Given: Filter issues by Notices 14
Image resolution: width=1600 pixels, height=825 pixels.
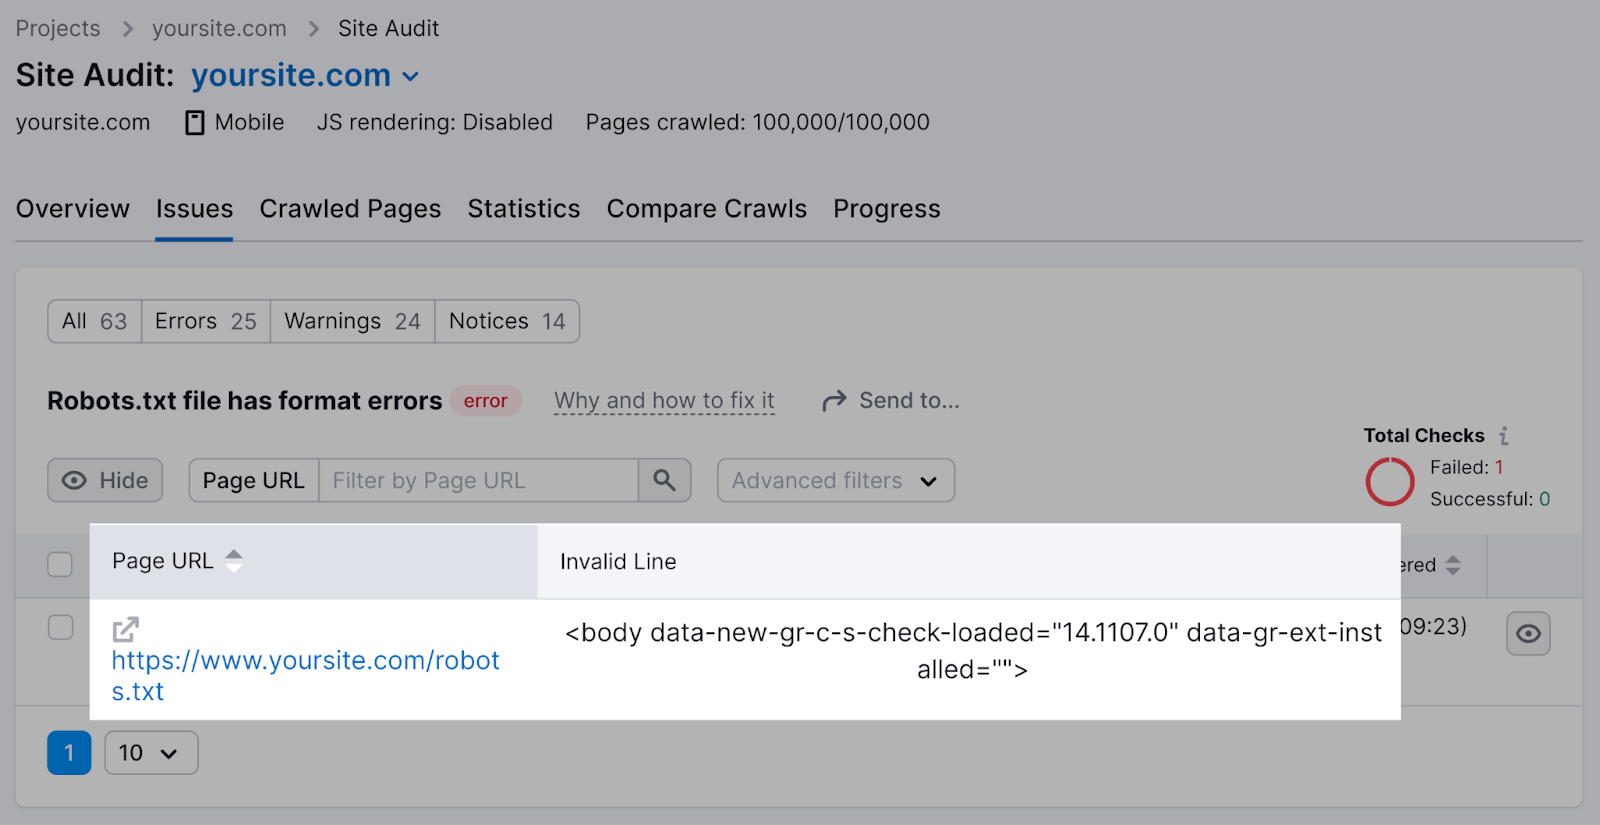Looking at the screenshot, I should (x=507, y=321).
